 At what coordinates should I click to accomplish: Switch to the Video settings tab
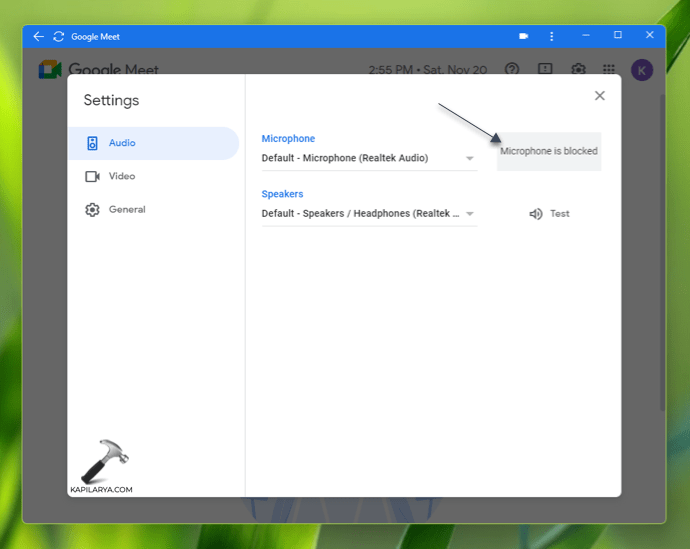[154, 176]
